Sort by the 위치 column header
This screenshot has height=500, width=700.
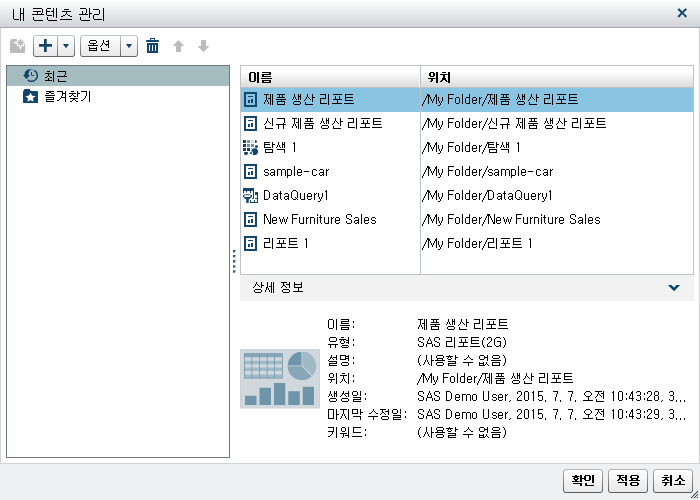[x=556, y=77]
